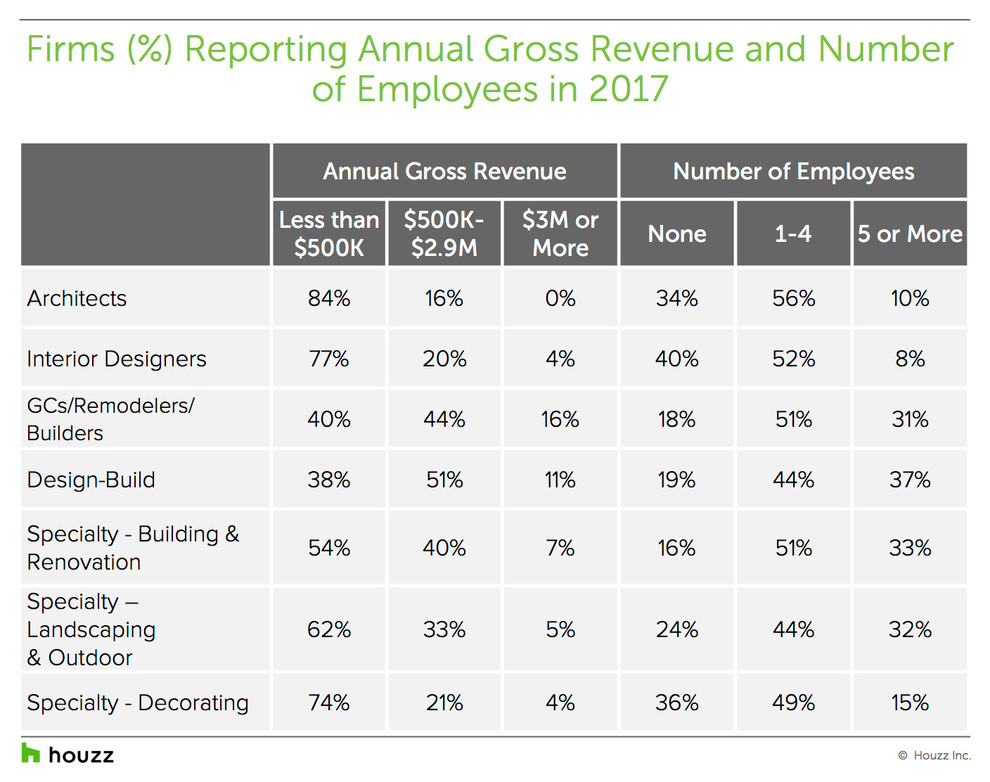Click the 5 or More column header
The height and width of the screenshot is (782, 990).
click(x=909, y=234)
